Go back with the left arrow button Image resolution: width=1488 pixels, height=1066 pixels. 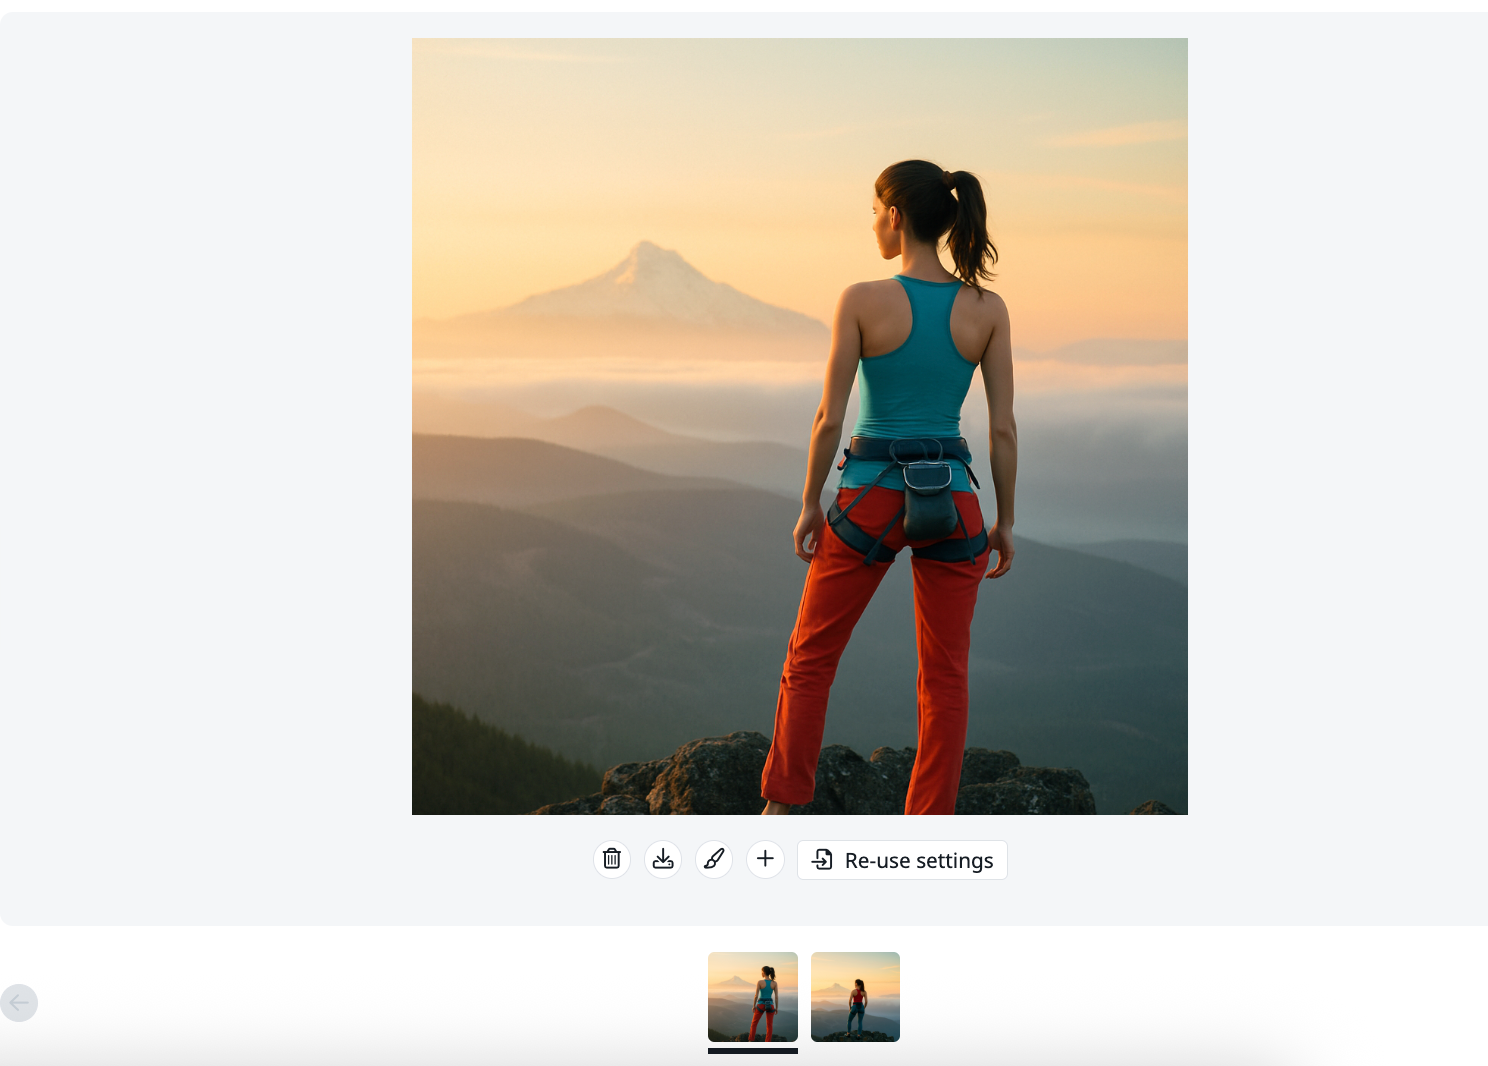point(19,1002)
